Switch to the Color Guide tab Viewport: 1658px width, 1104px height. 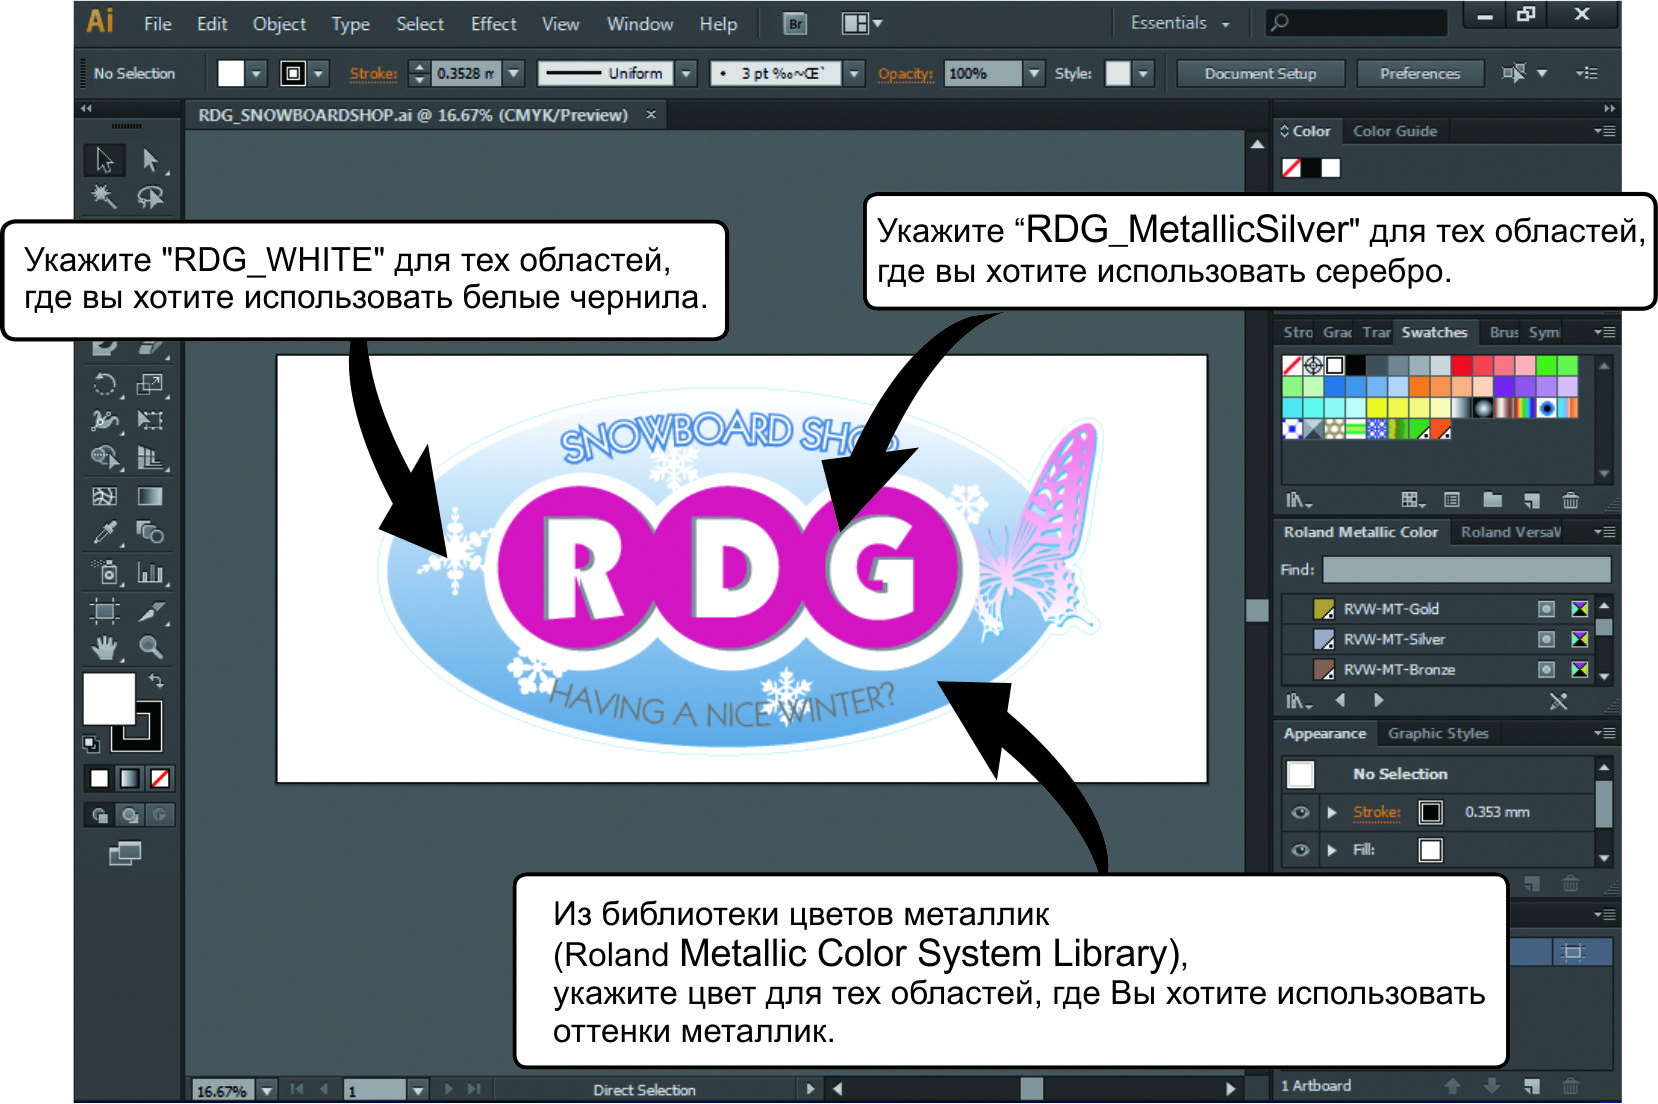(1395, 131)
